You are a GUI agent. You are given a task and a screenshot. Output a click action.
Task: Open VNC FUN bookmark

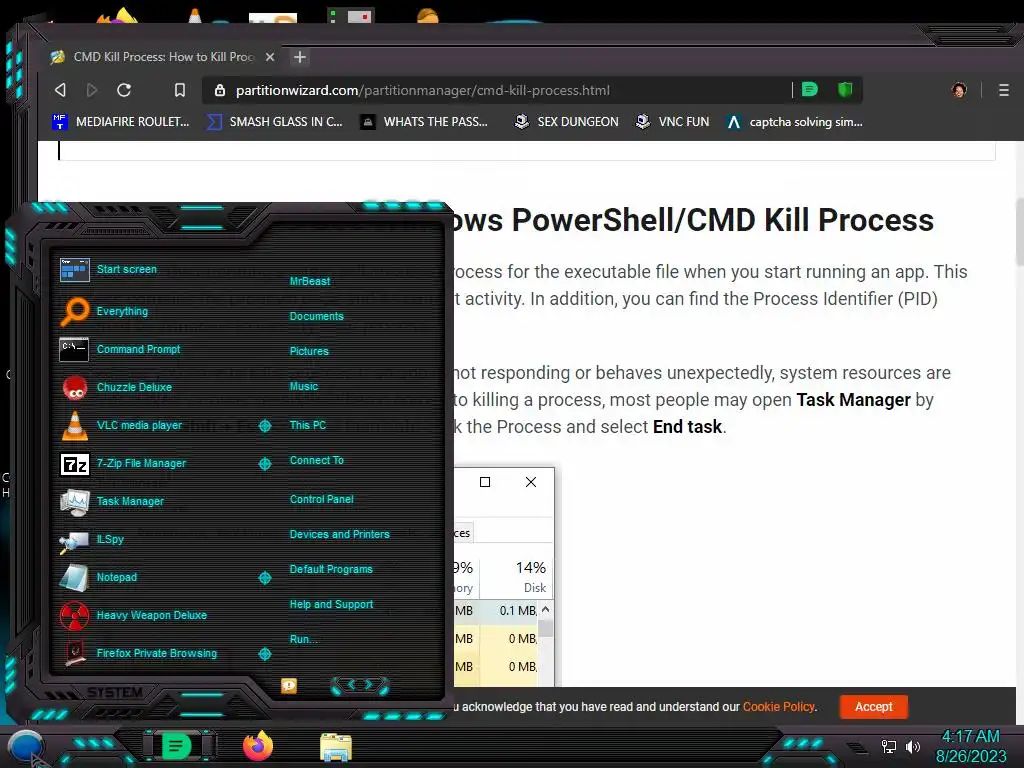coord(672,121)
